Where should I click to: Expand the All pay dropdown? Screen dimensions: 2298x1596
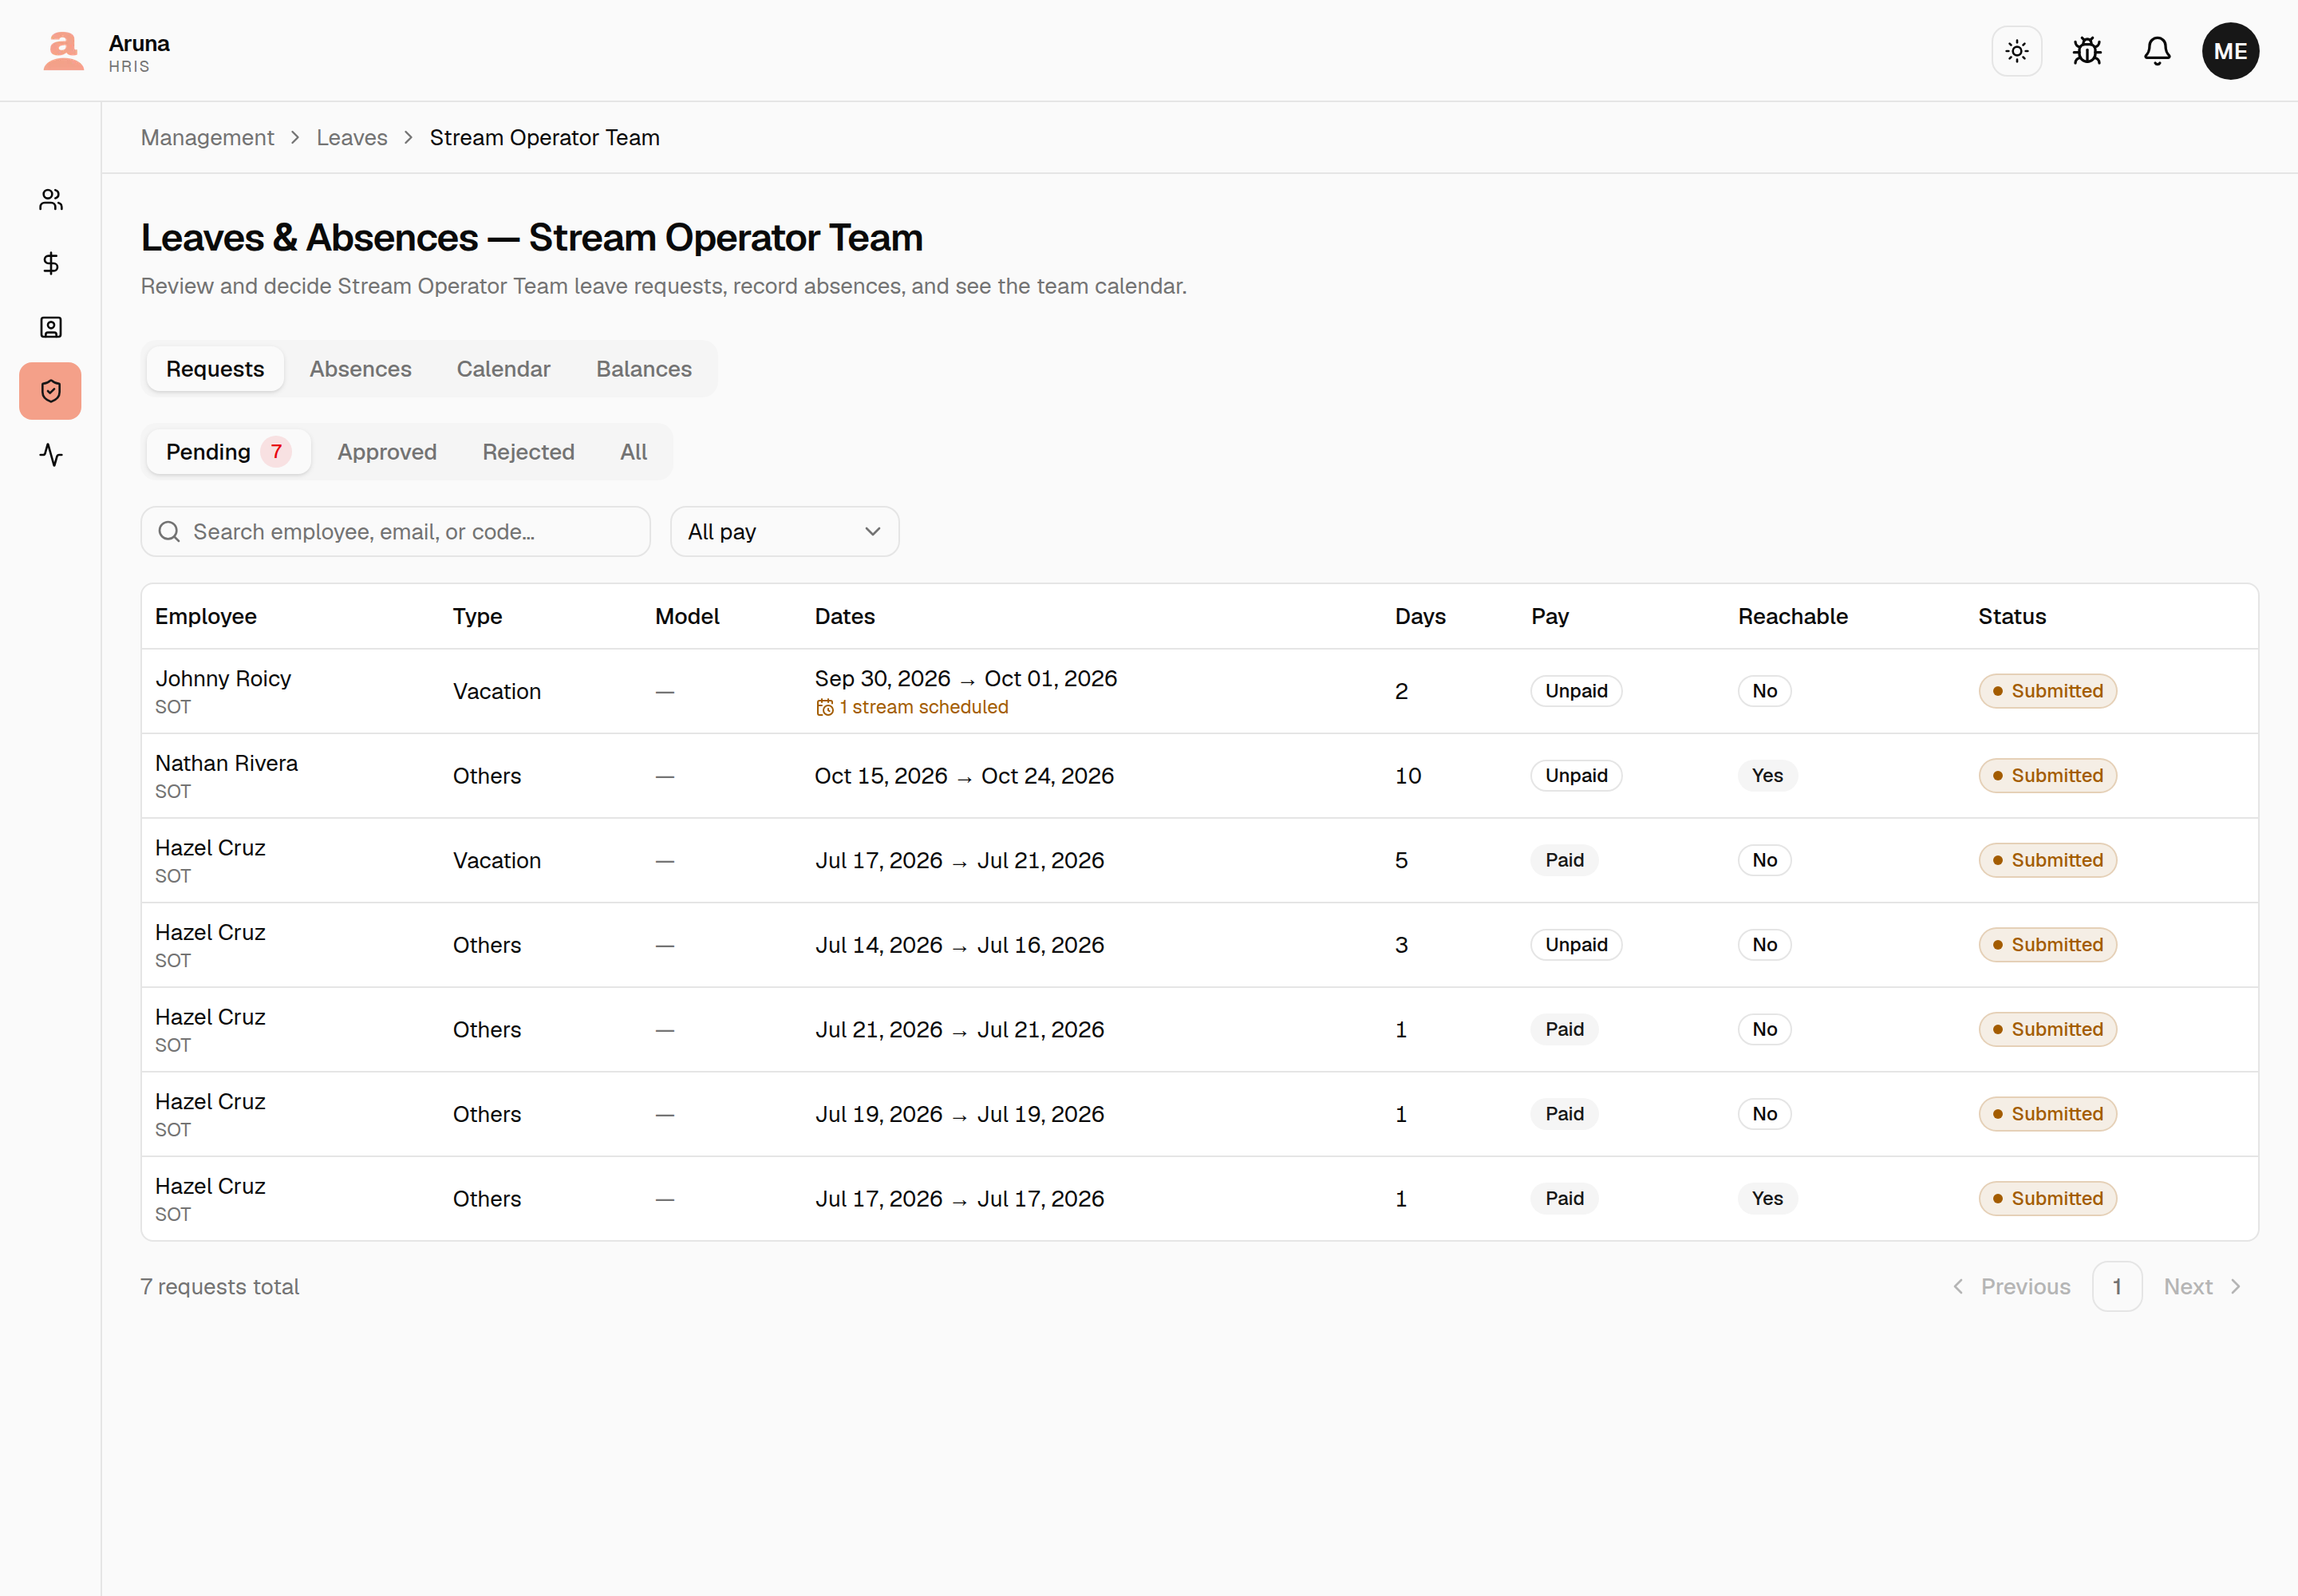pyautogui.click(x=784, y=532)
